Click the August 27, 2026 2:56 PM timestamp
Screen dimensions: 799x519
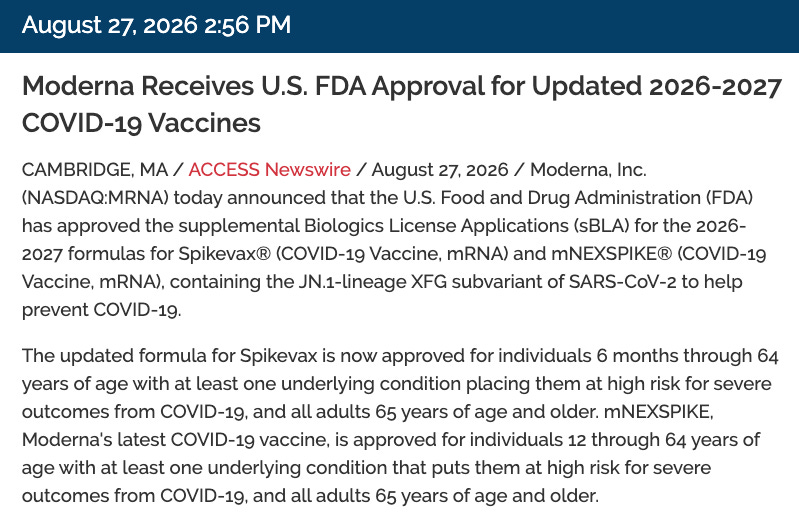(156, 25)
